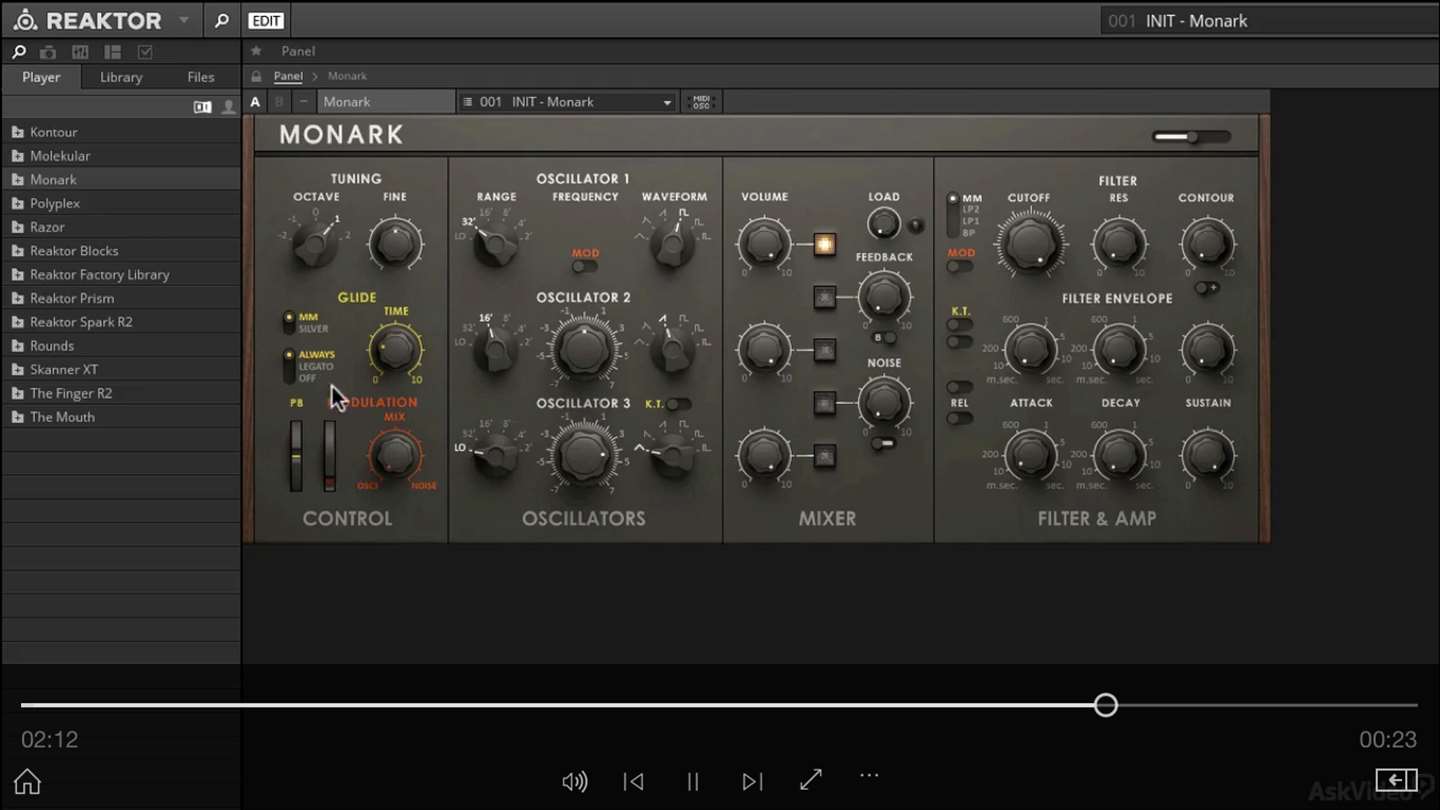Click the browser view-mode icon above the Kontour row
1440x810 pixels.
tap(203, 107)
